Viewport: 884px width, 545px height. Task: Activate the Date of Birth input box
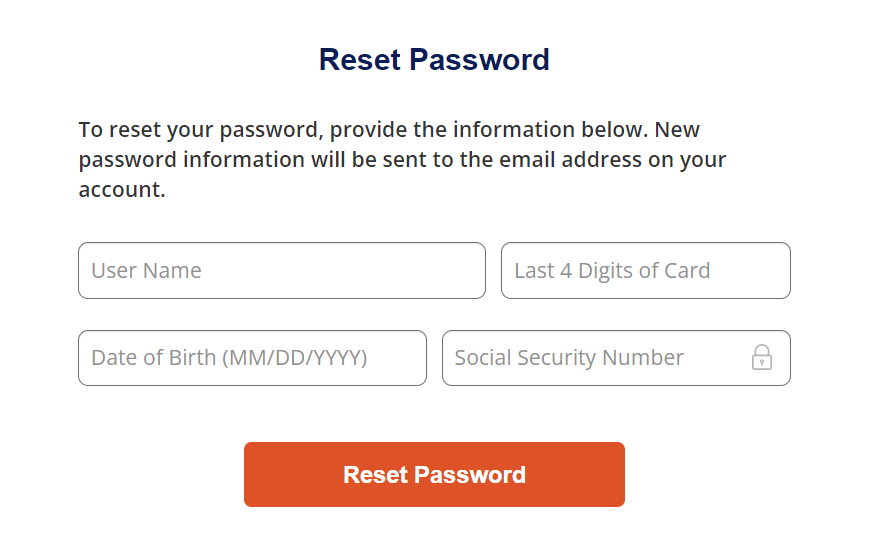(252, 358)
